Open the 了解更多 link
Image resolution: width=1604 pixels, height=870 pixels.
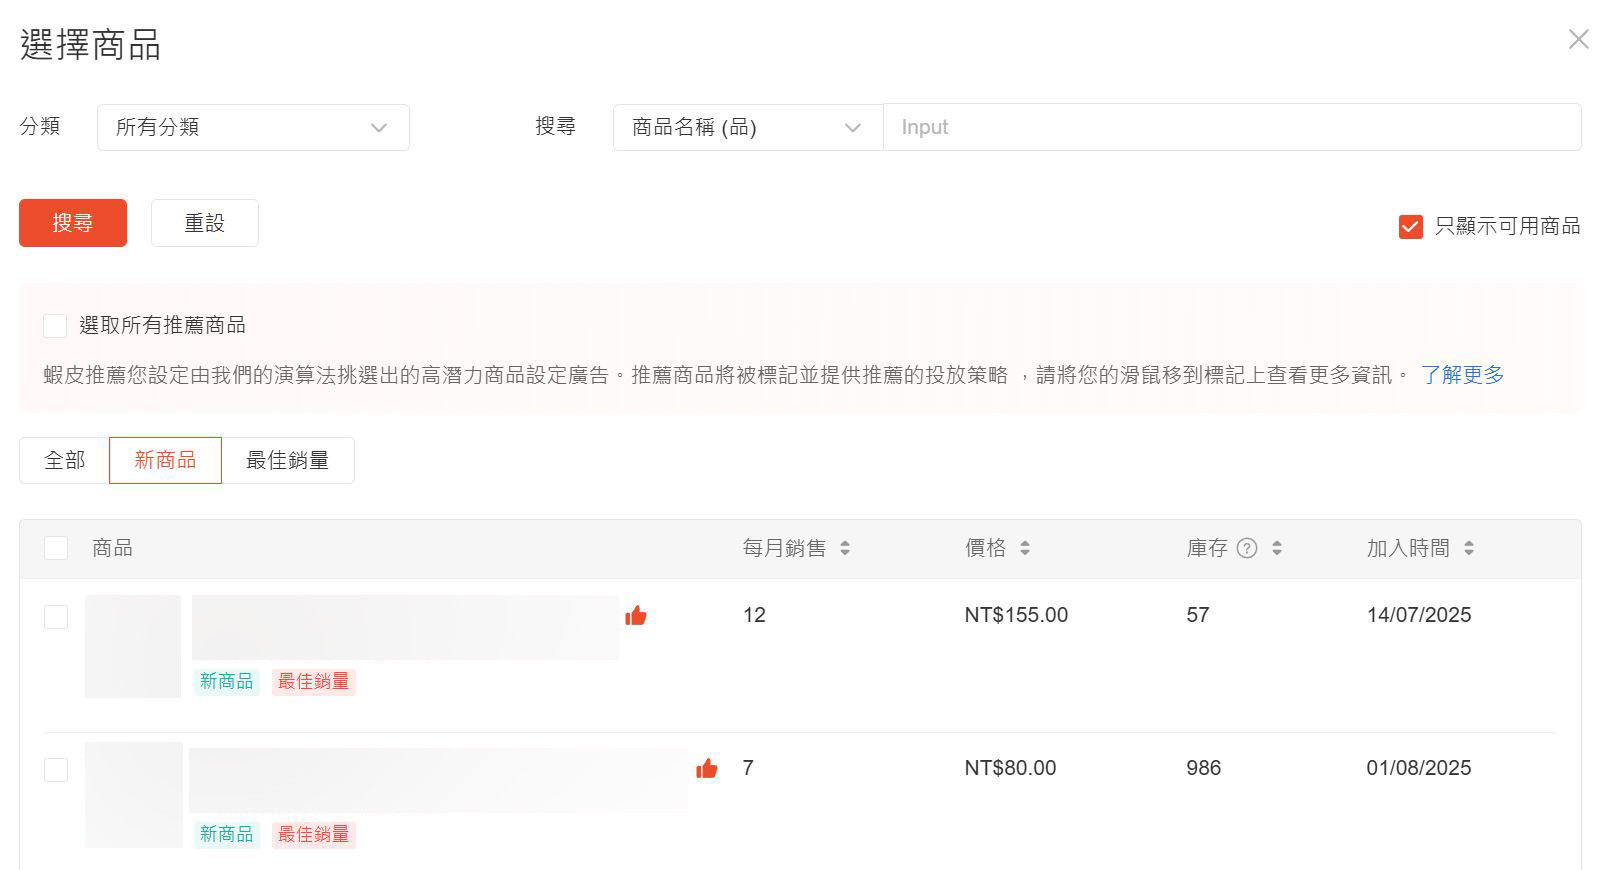click(x=1462, y=375)
